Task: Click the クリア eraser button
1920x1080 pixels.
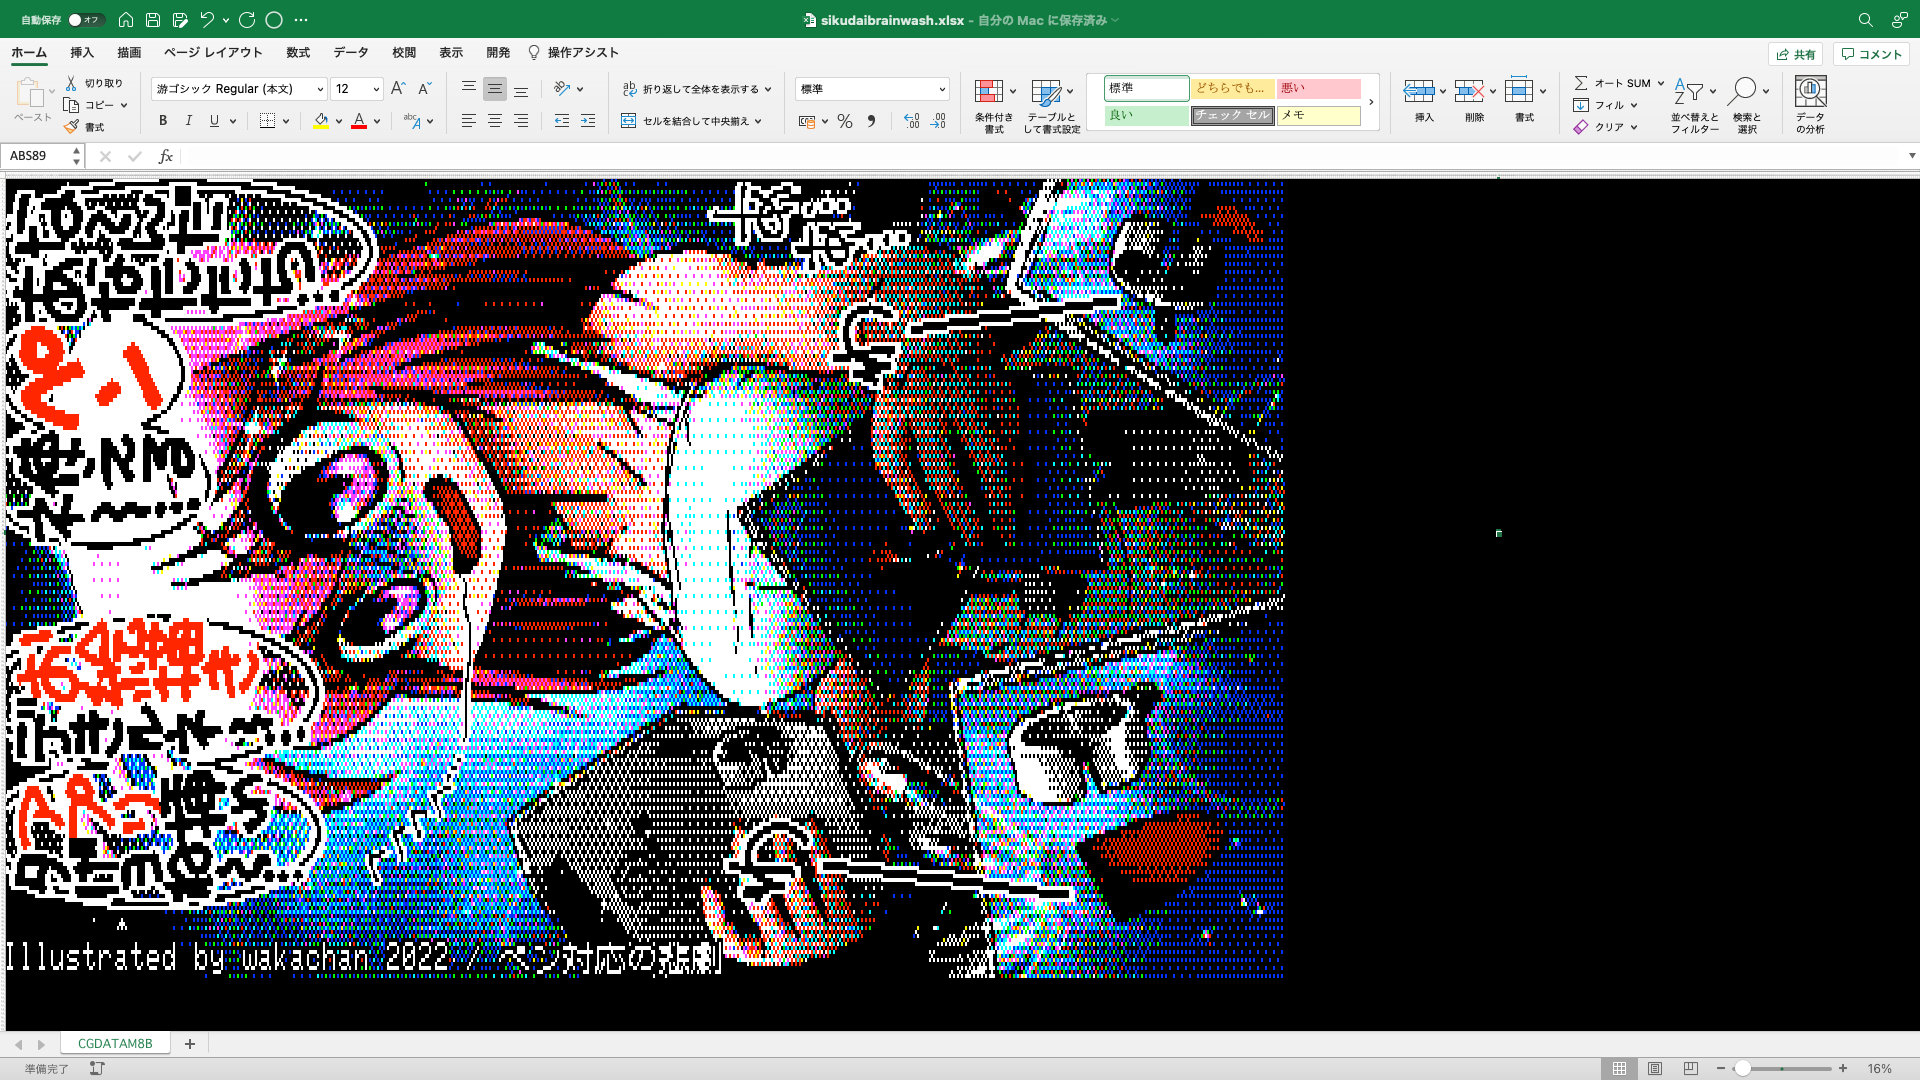Action: click(x=1598, y=127)
